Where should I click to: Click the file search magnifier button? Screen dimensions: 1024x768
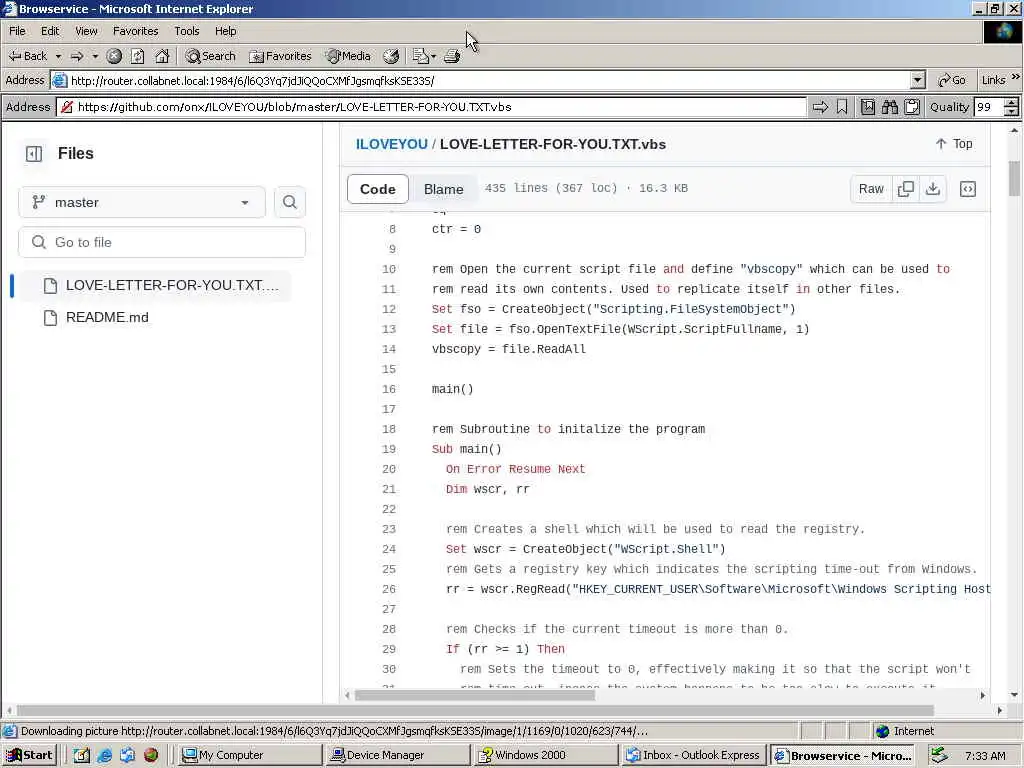coord(289,202)
